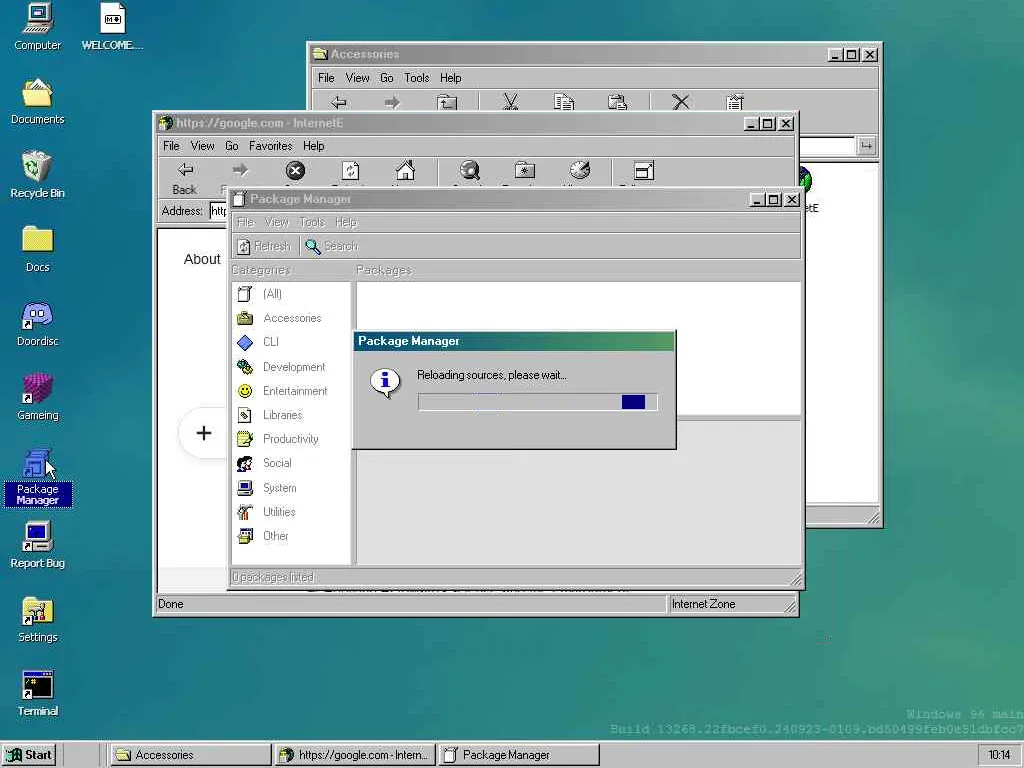Click Refresh button in Package Manager toolbar
Viewport: 1024px width, 768px height.
pyautogui.click(x=264, y=246)
